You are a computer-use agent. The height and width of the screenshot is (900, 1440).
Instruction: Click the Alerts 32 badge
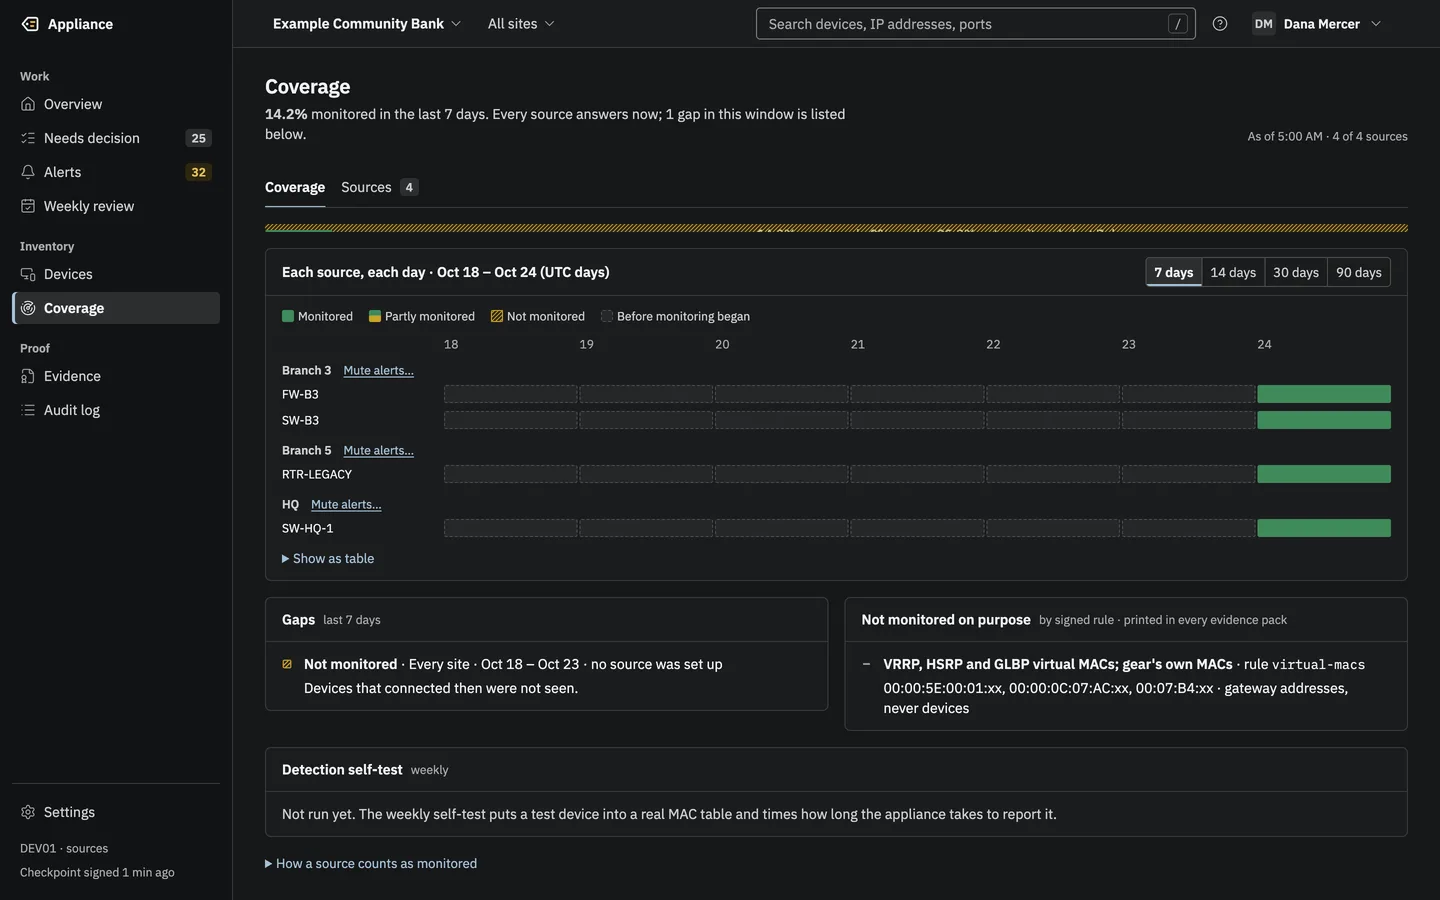(199, 172)
